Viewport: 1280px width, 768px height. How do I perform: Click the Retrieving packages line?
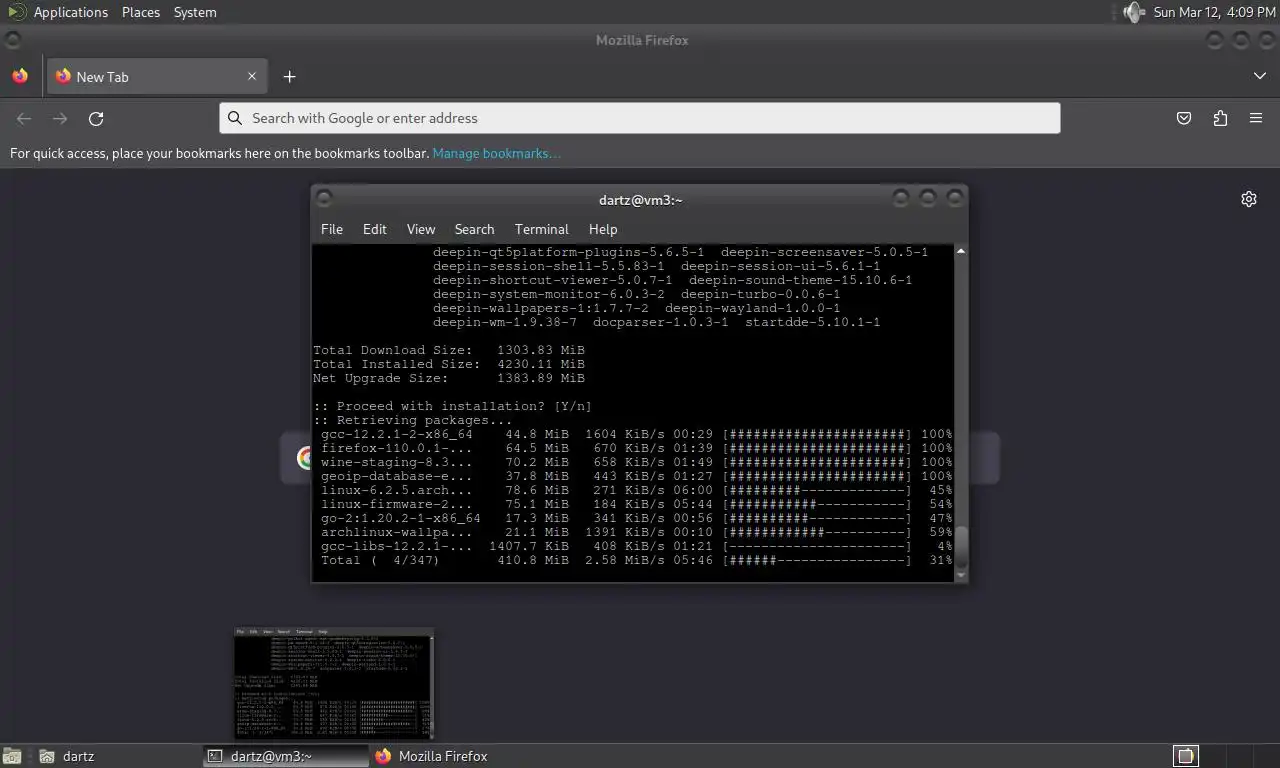click(x=412, y=420)
